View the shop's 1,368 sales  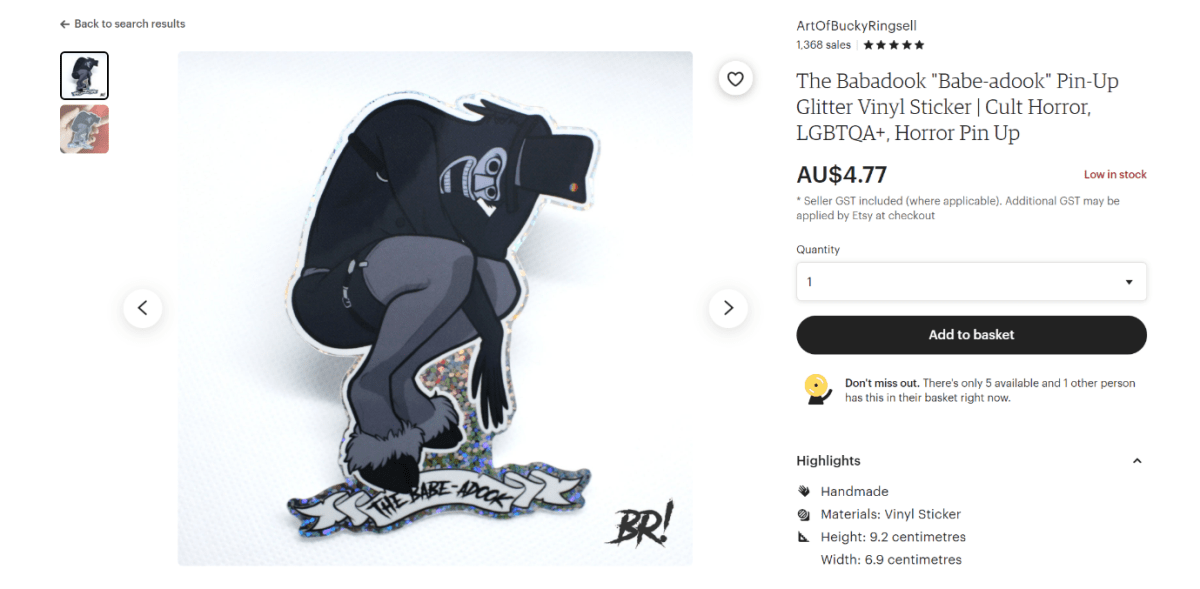pyautogui.click(x=823, y=45)
